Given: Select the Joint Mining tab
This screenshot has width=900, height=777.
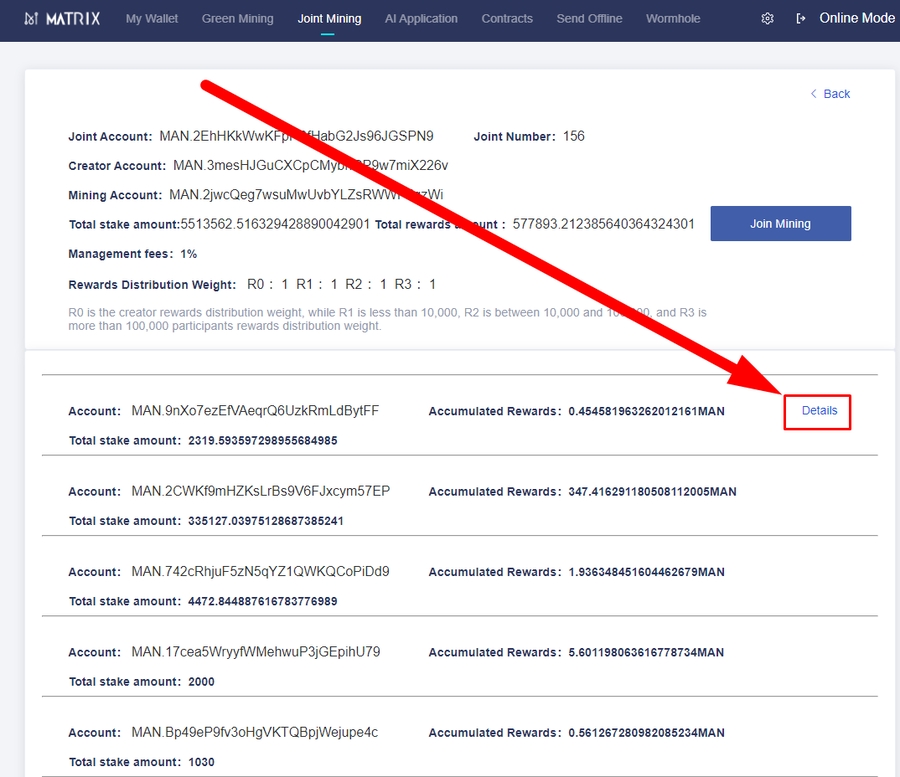Looking at the screenshot, I should [x=329, y=18].
